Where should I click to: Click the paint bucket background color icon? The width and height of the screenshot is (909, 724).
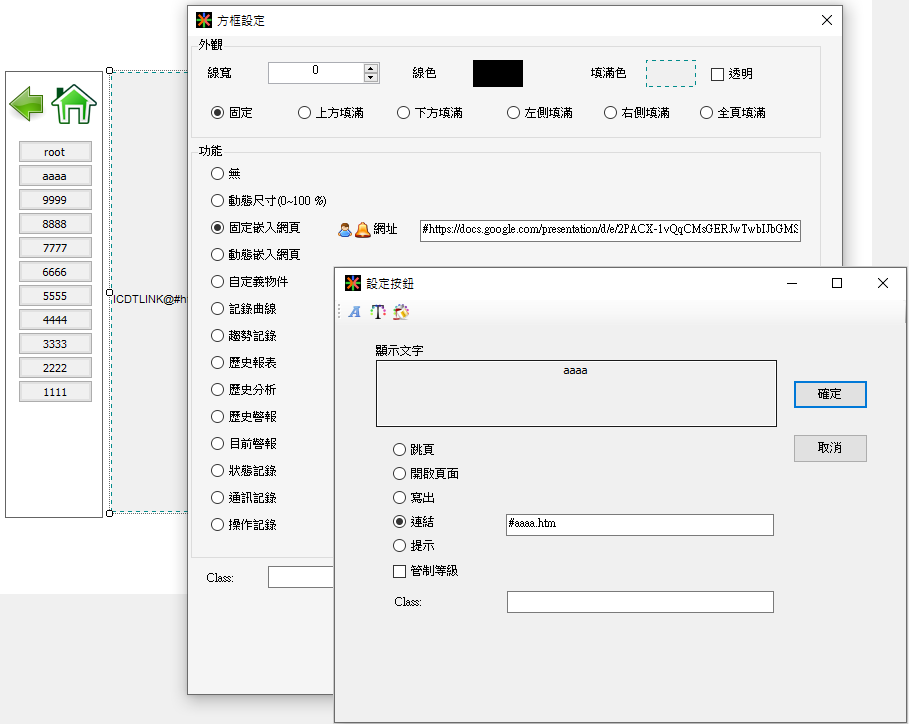[401, 312]
